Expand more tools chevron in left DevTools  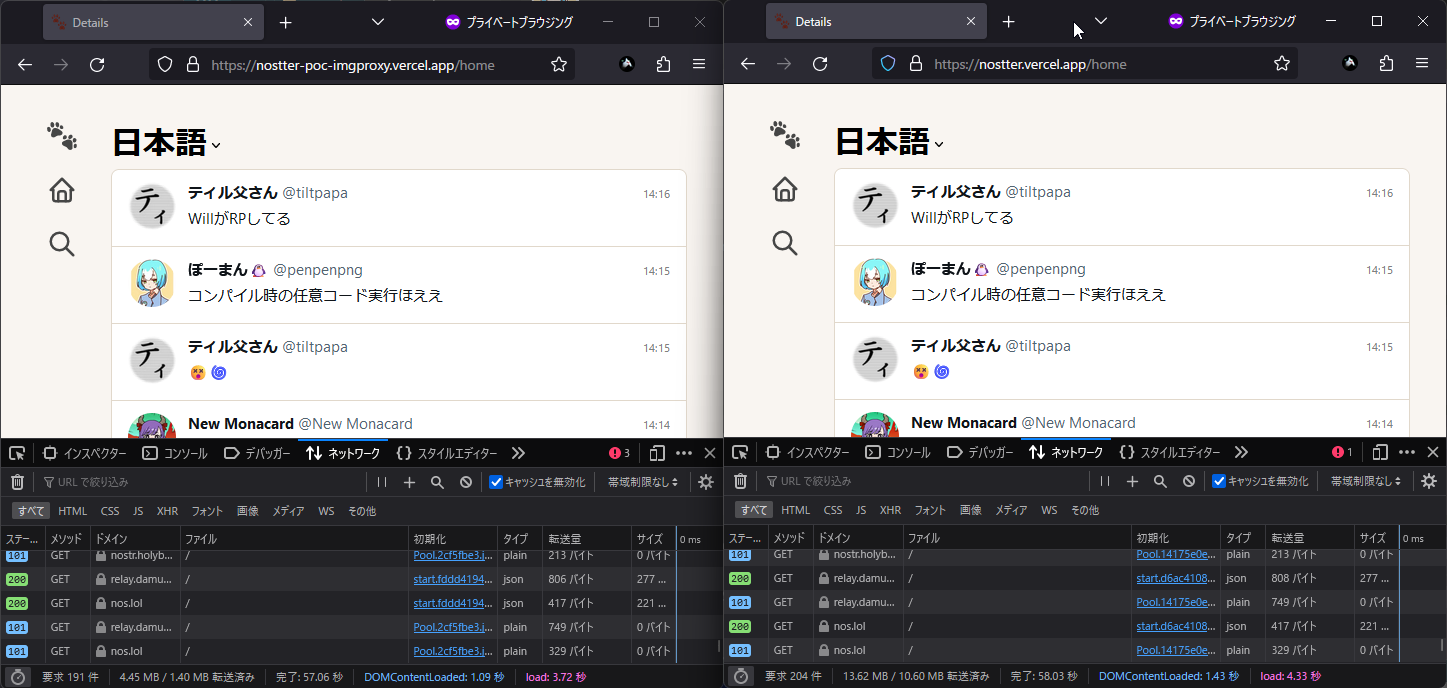(518, 453)
